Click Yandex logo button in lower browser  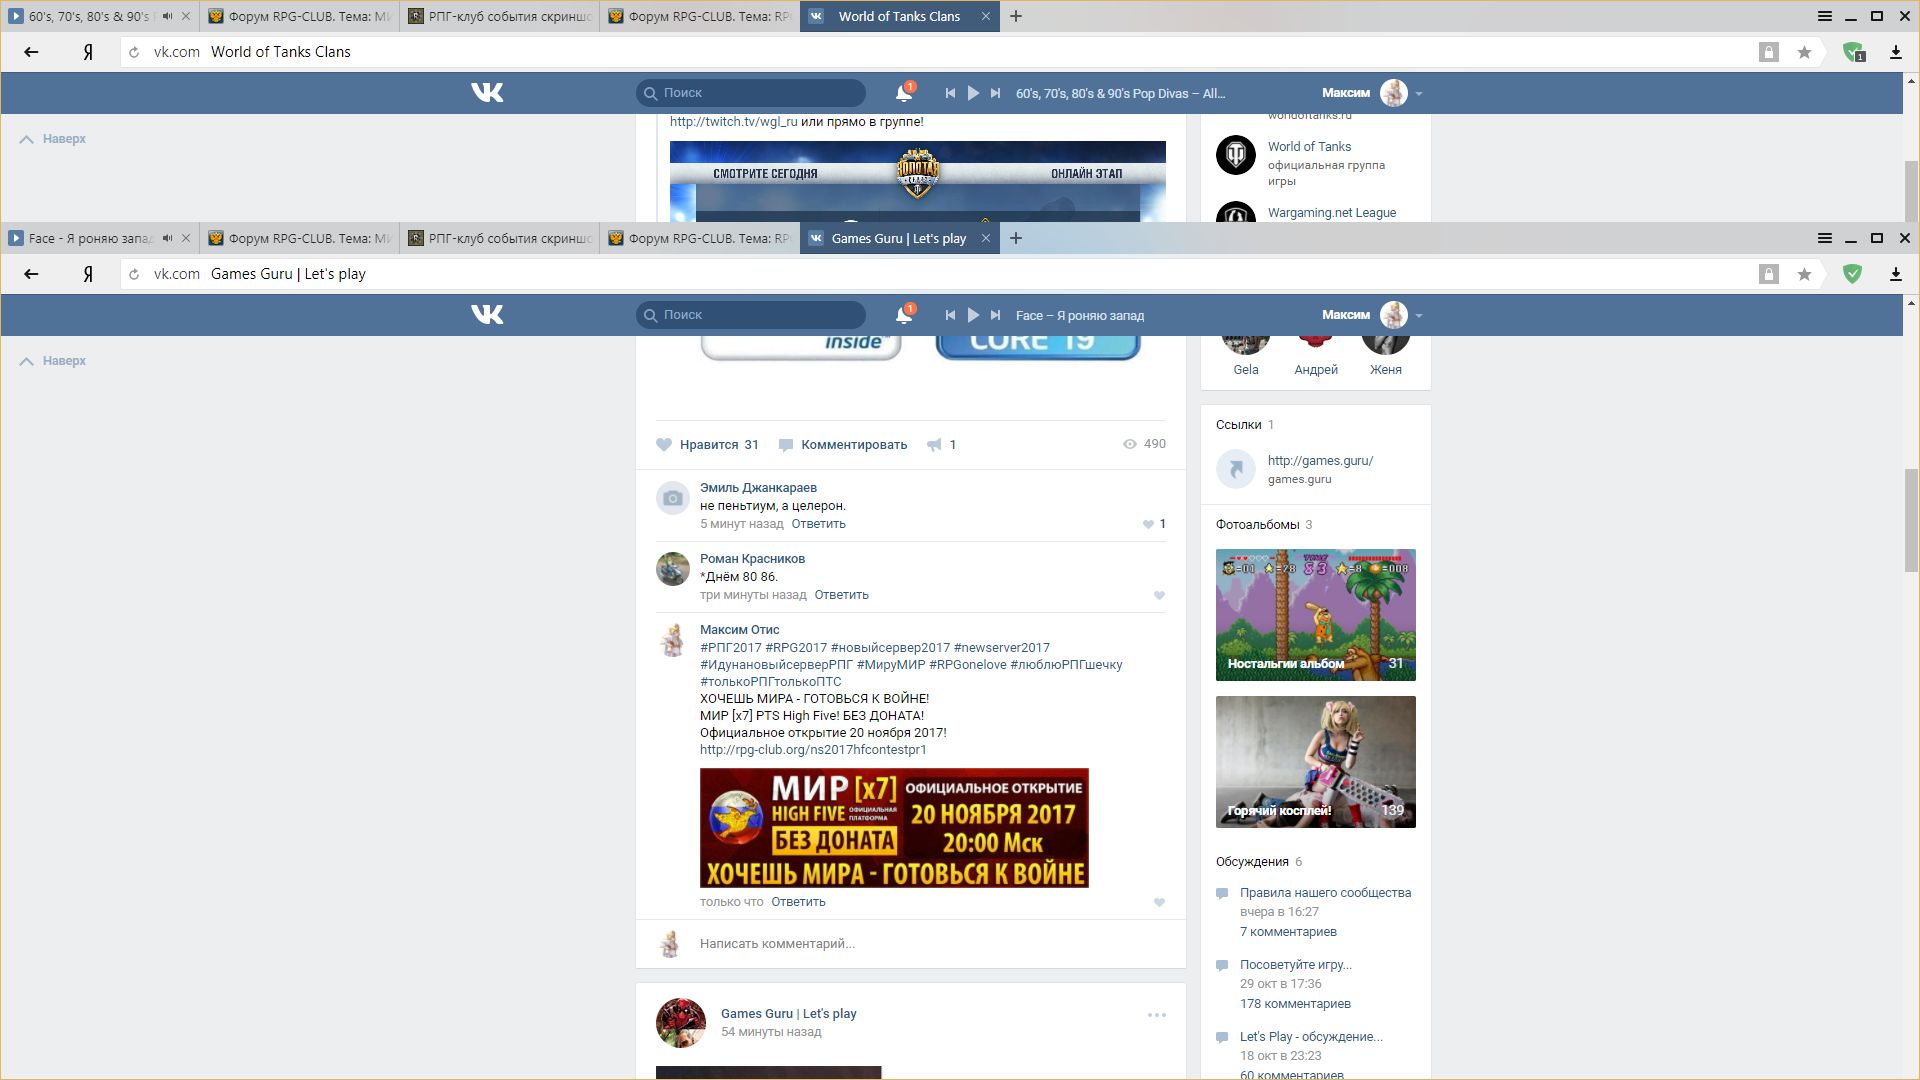click(88, 274)
